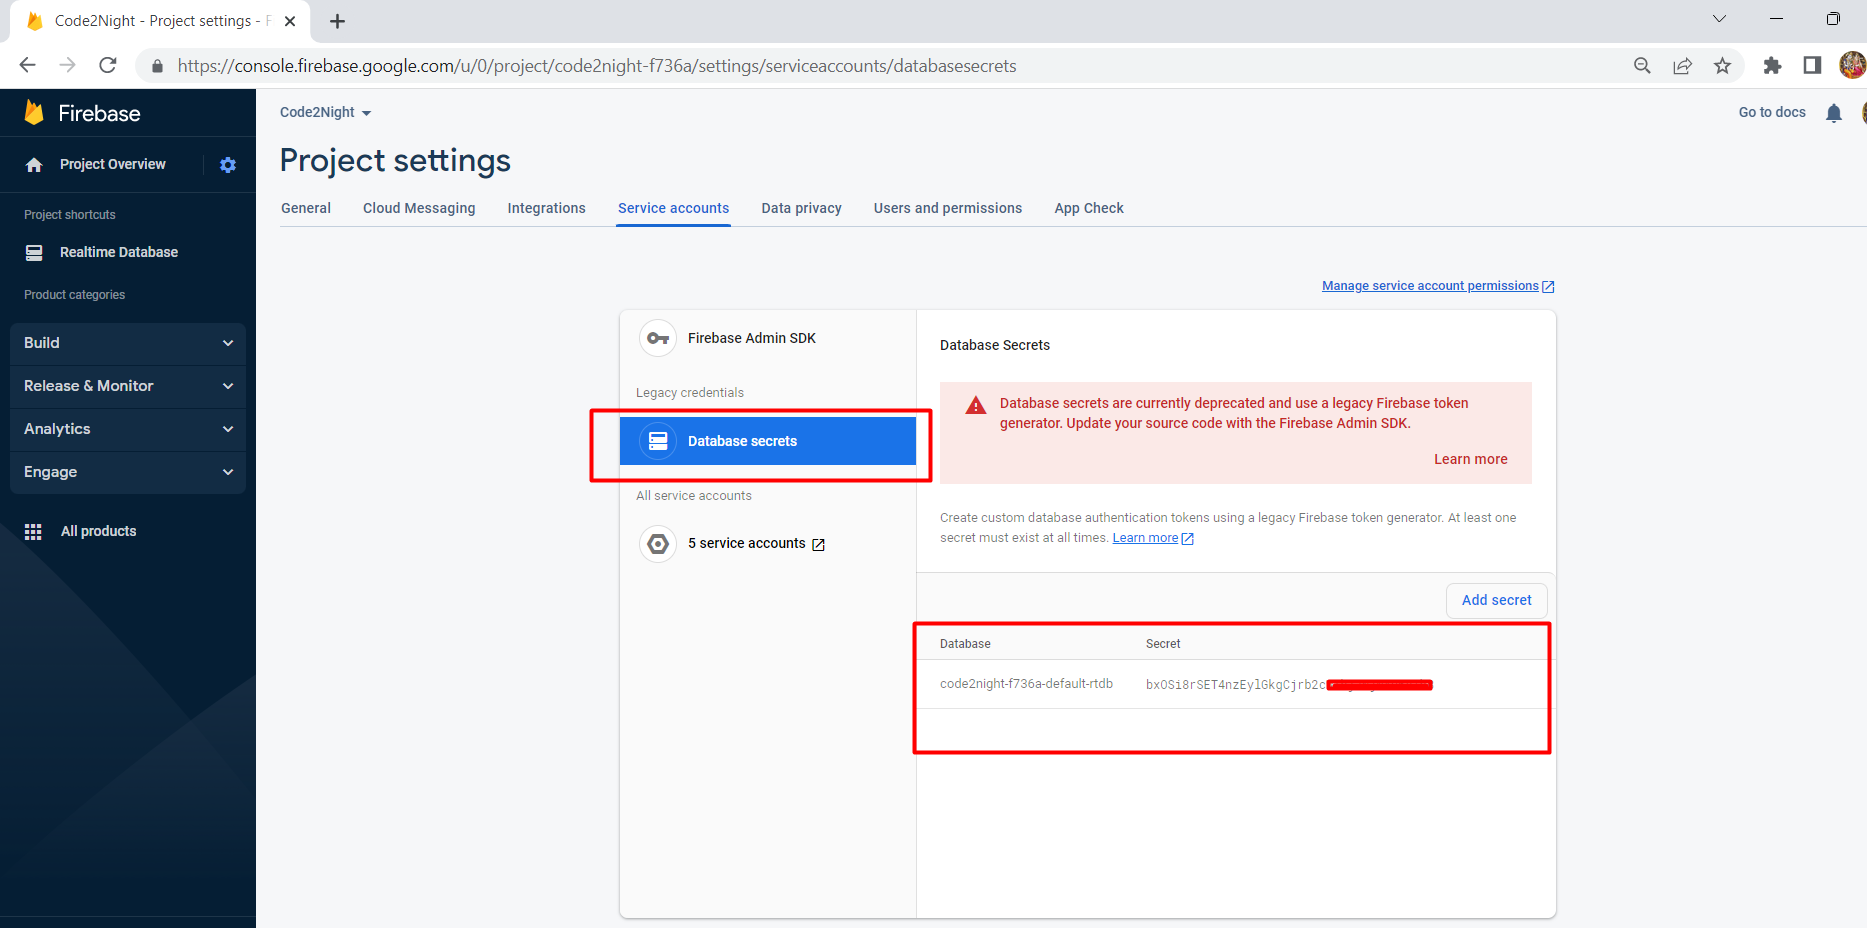1867x928 pixels.
Task: Click the browser address bar URL
Action: coord(597,66)
